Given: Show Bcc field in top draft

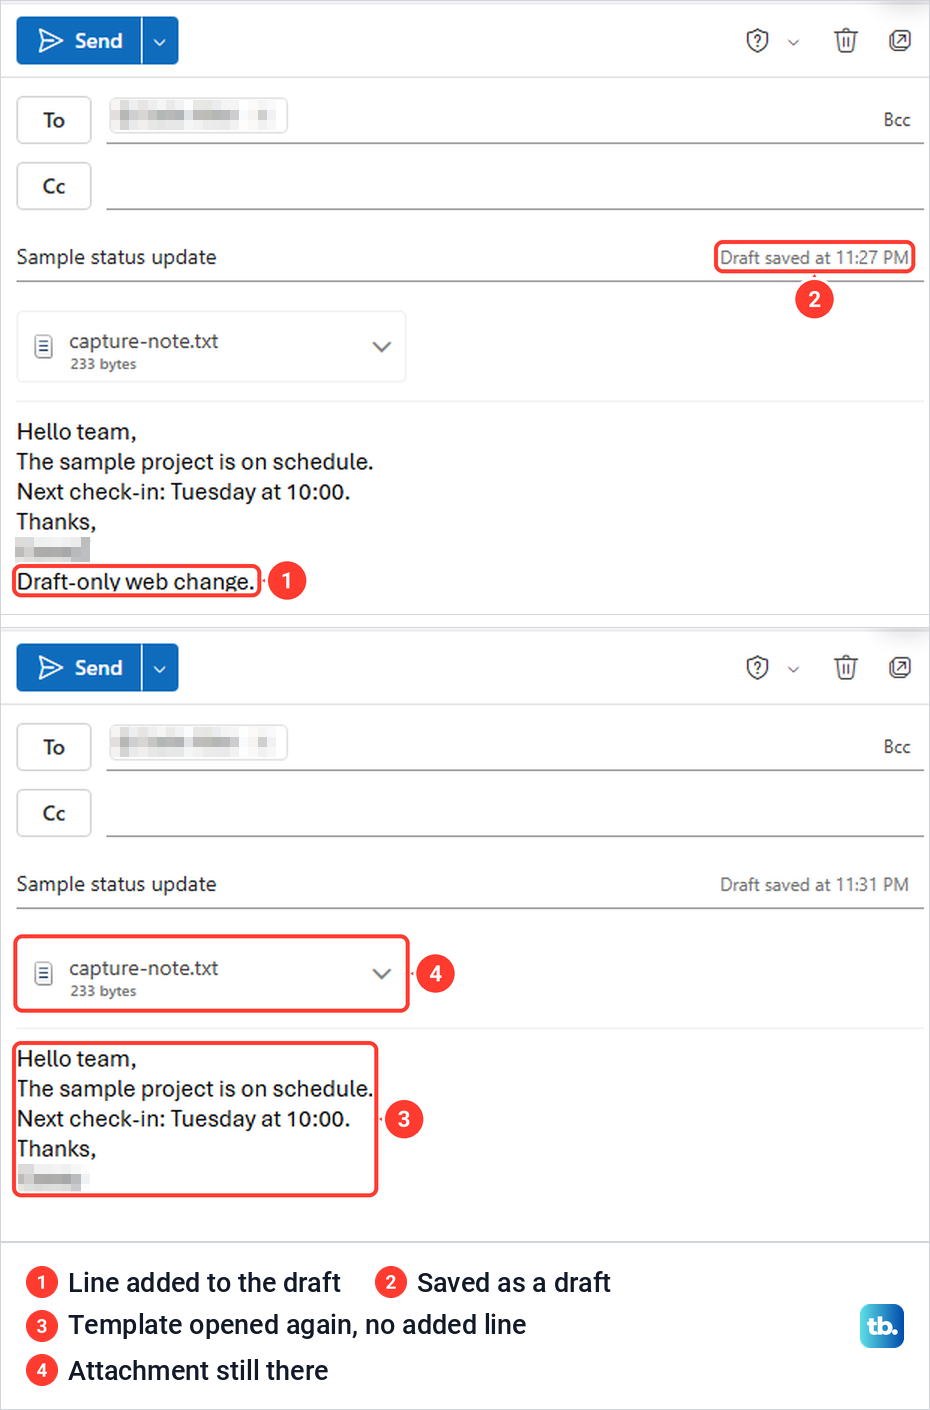Looking at the screenshot, I should pos(897,120).
